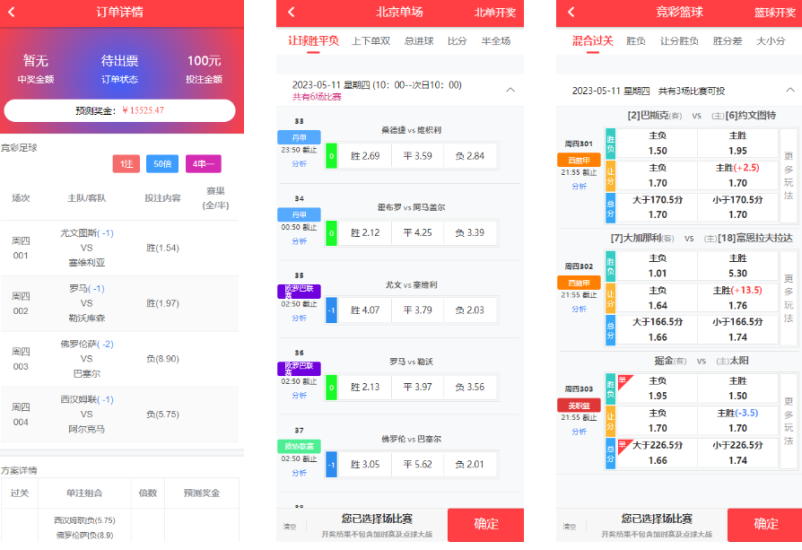Collapse the 2023-05-11 list in 竞彩篮球
The image size is (802, 550).
(x=789, y=90)
